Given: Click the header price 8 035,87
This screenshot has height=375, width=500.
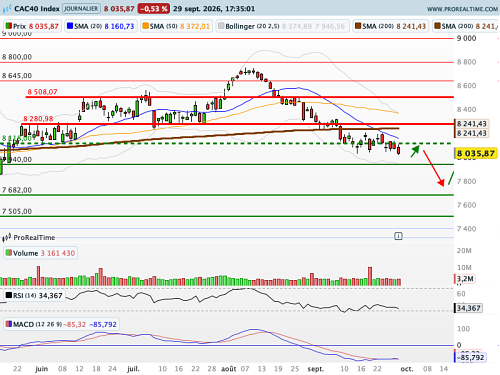Looking at the screenshot, I should click(119, 9).
